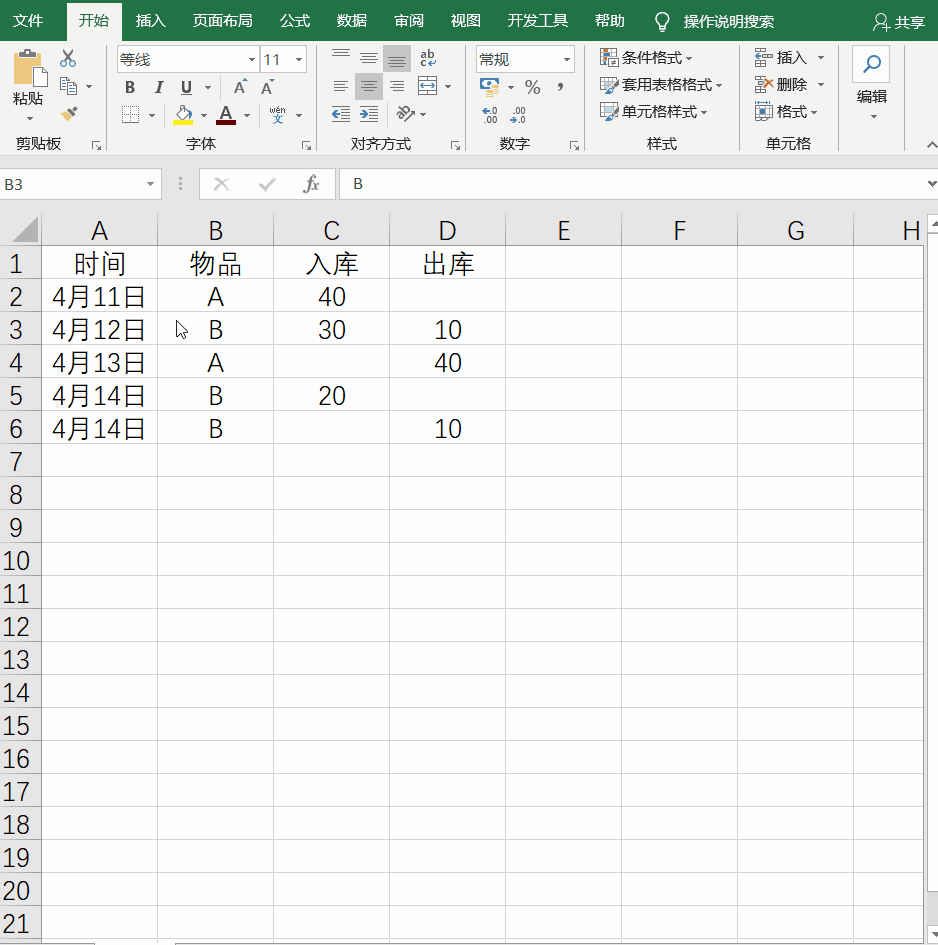Switch to the 数据 tab
Screen dimensions: 938x945
(x=351, y=21)
